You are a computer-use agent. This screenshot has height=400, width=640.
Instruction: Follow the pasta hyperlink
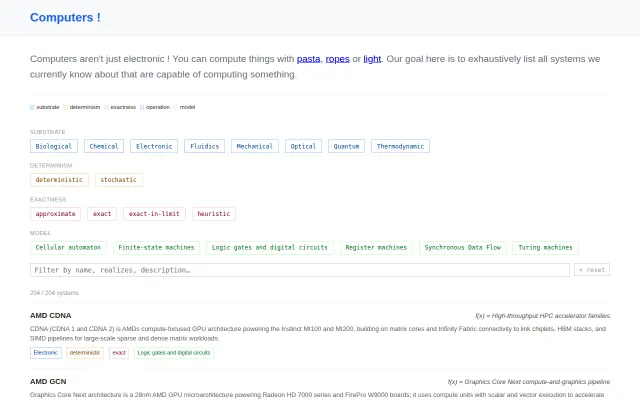click(x=309, y=59)
